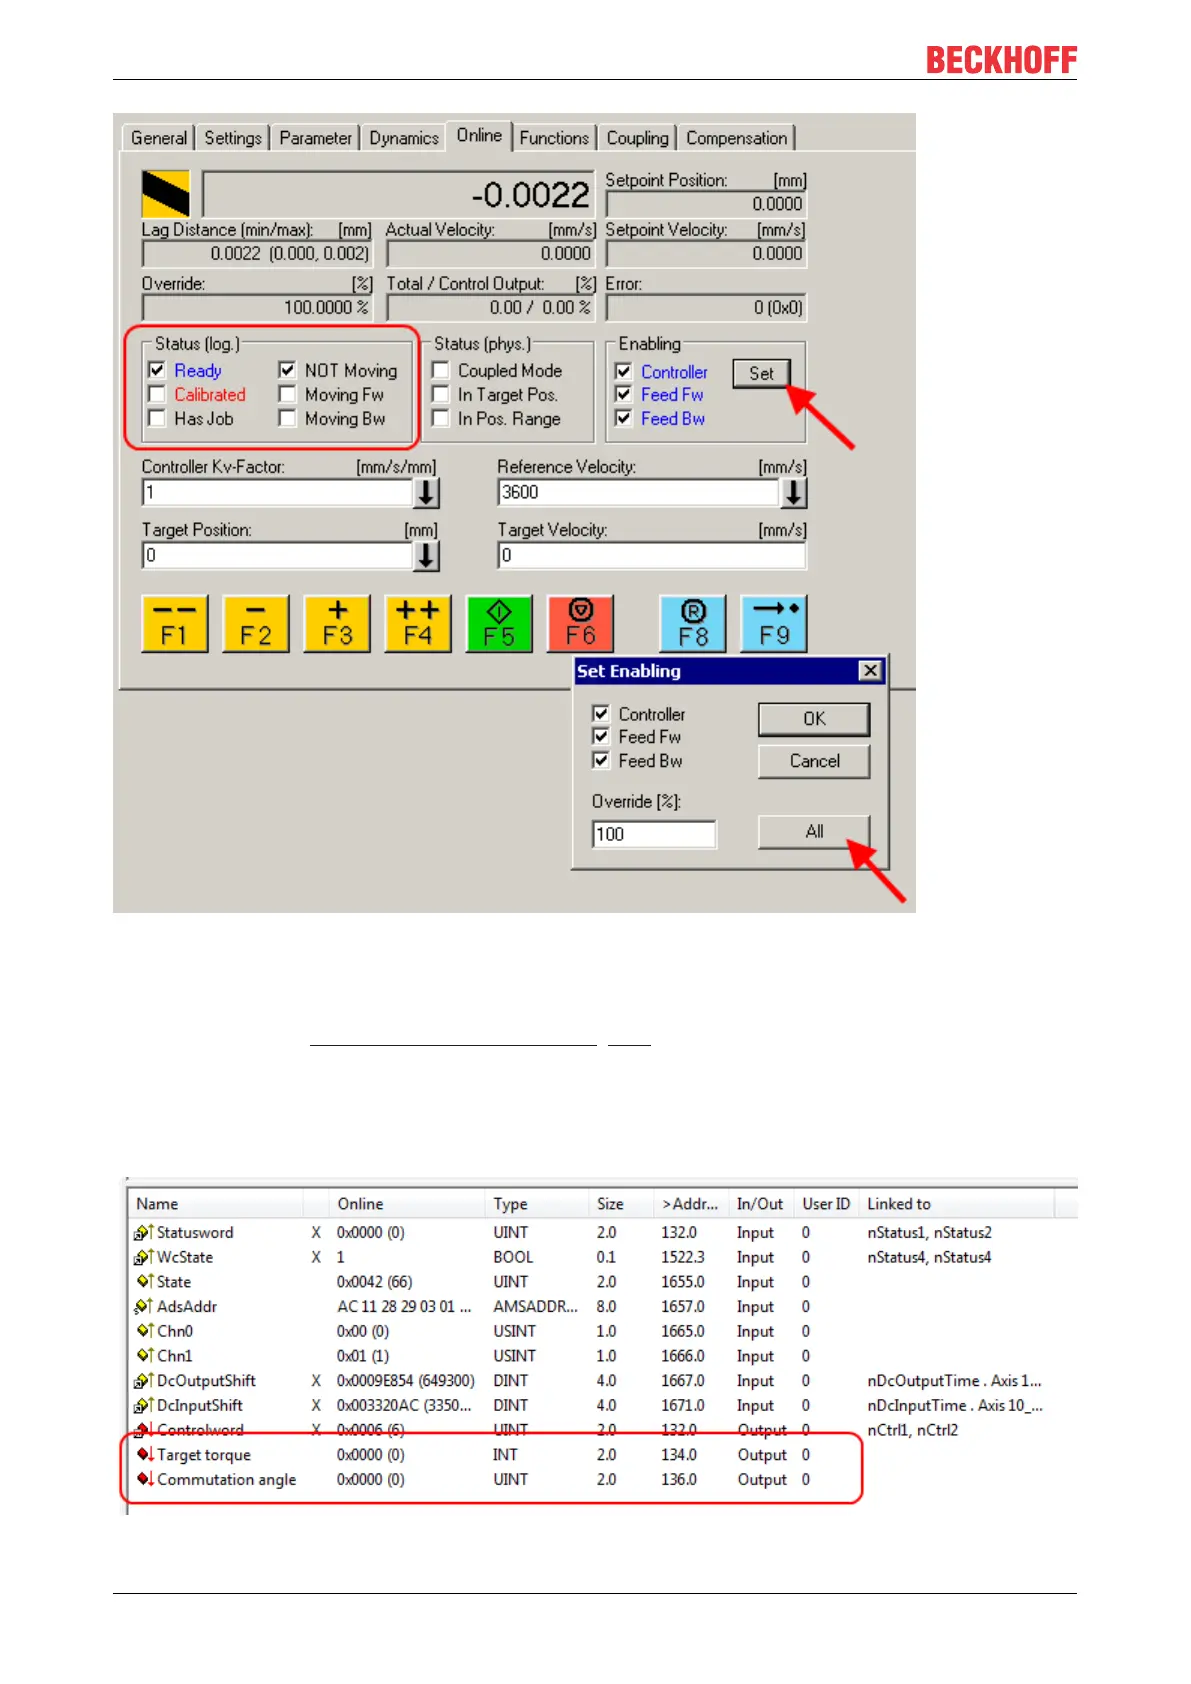
Task: Open the Coupling tab
Action: coord(637,138)
